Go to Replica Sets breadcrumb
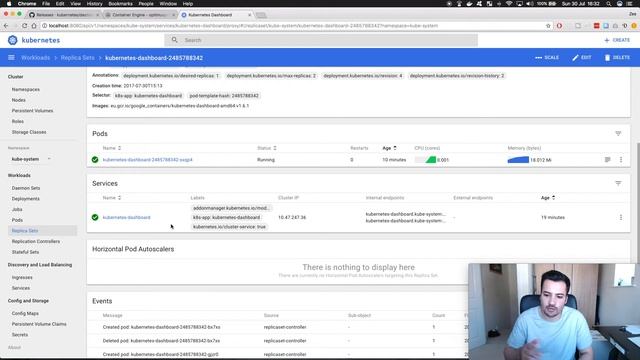 click(x=78, y=58)
